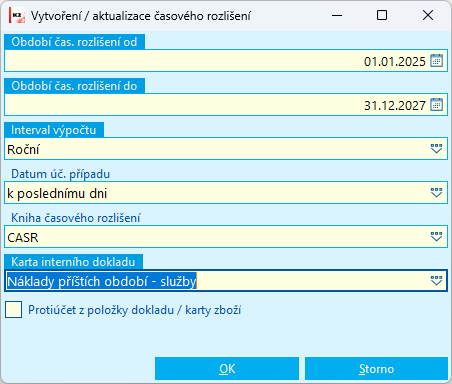Expand the Interval výpočtu dropdown
The width and height of the screenshot is (452, 384).
click(436, 149)
